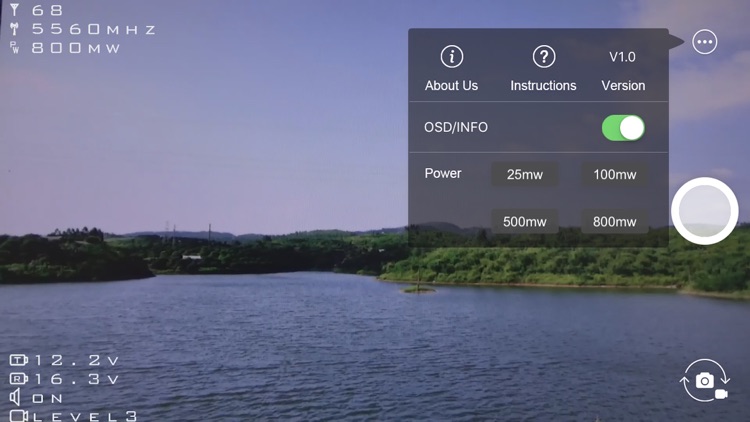Image resolution: width=750 pixels, height=422 pixels.
Task: Select the 500mw power option
Action: (525, 222)
